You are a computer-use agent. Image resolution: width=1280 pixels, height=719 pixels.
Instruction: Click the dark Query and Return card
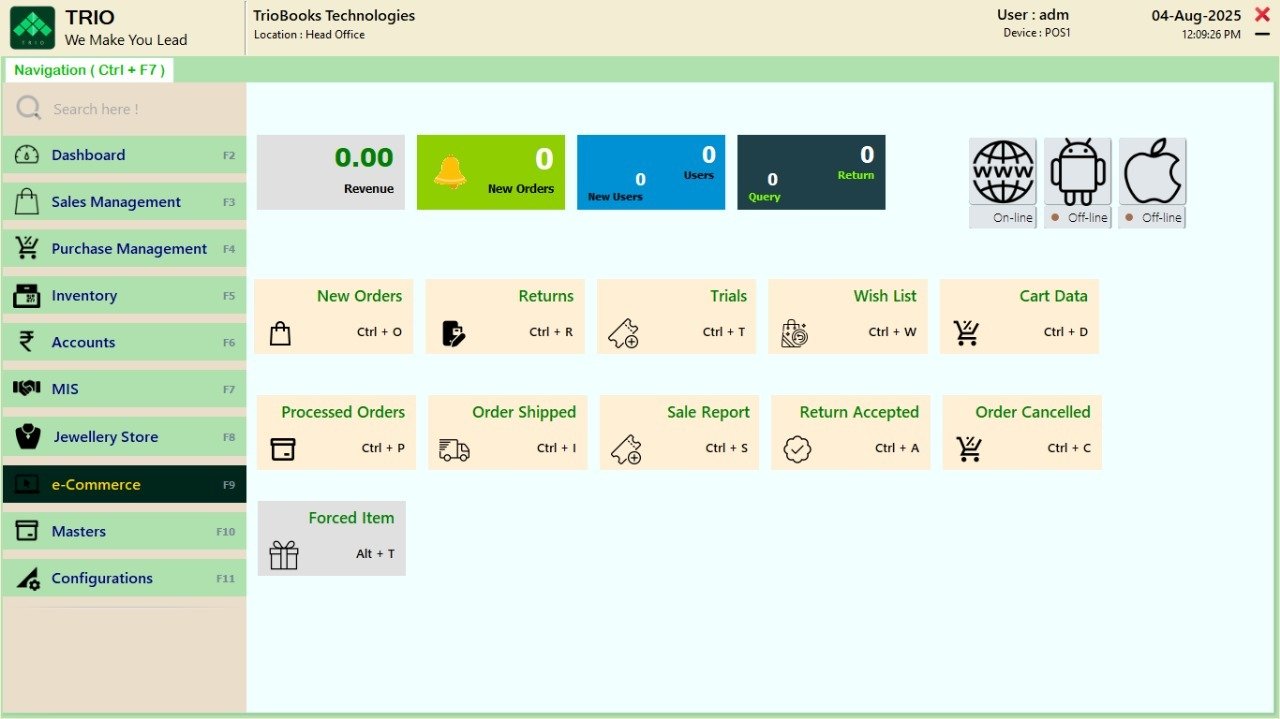[811, 172]
